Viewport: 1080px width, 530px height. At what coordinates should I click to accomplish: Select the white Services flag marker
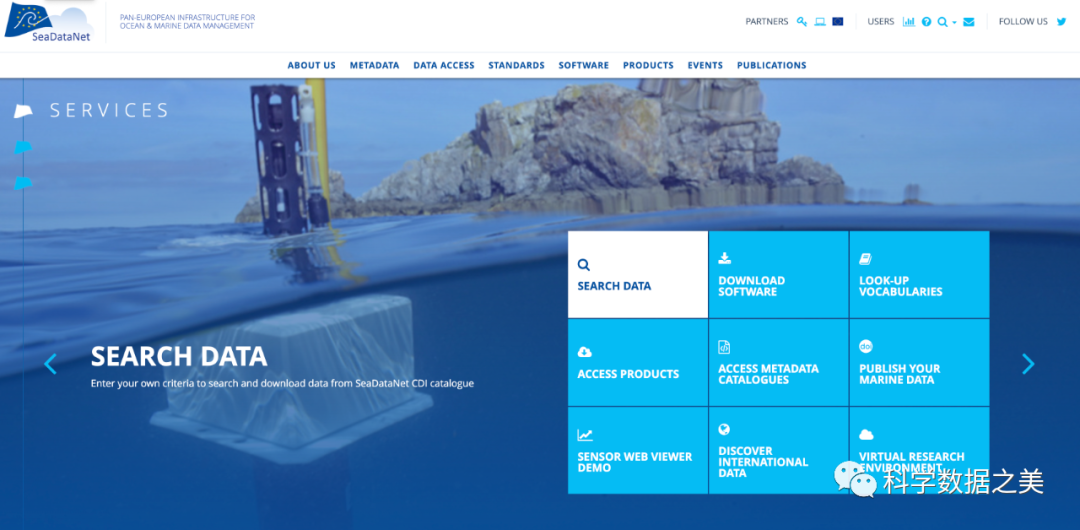pyautogui.click(x=23, y=111)
